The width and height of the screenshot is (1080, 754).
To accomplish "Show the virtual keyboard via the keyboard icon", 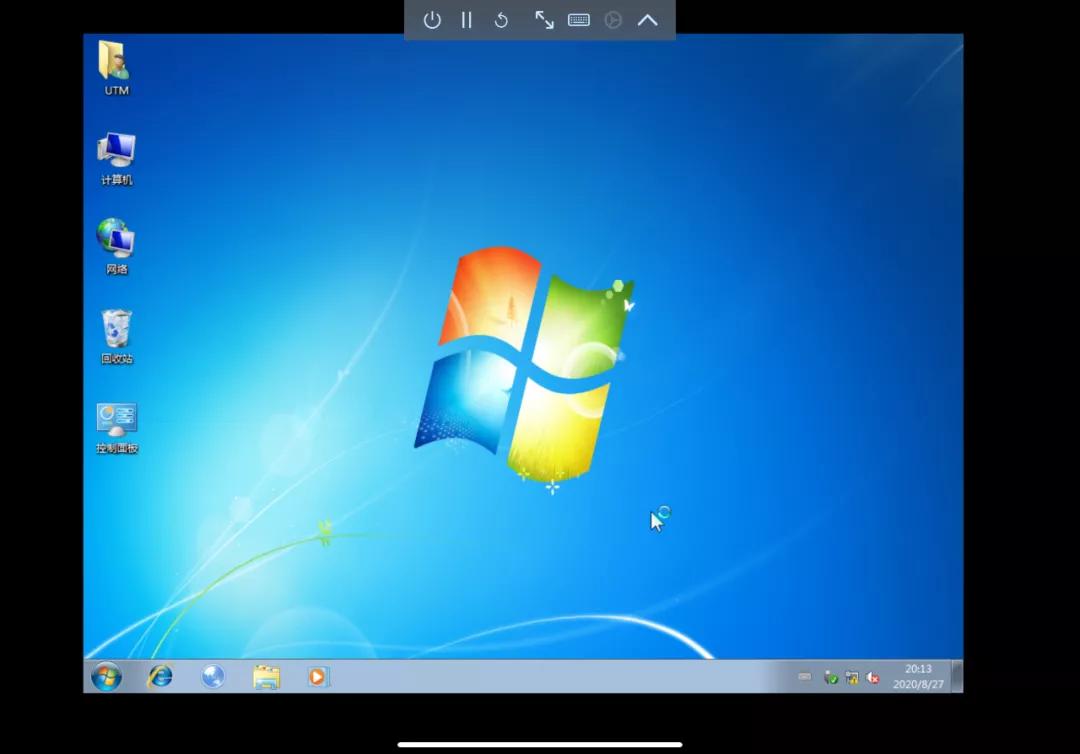I will coord(579,20).
